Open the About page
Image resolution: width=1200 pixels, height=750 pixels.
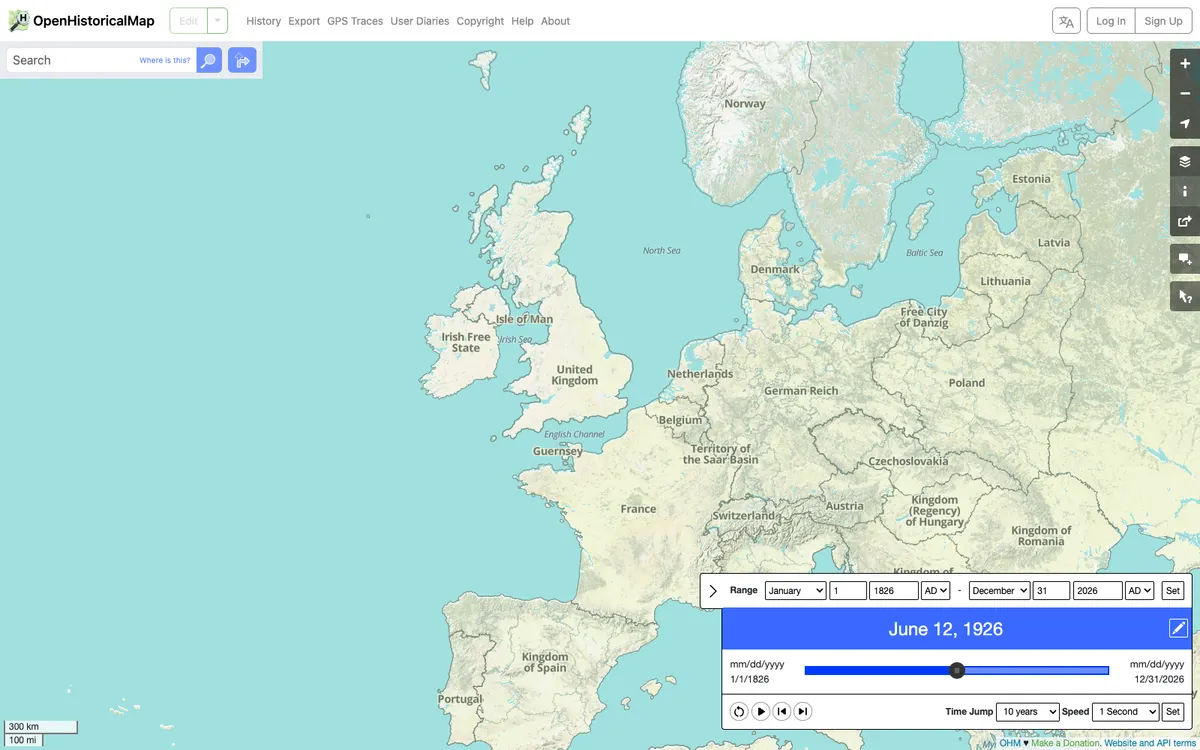(555, 21)
